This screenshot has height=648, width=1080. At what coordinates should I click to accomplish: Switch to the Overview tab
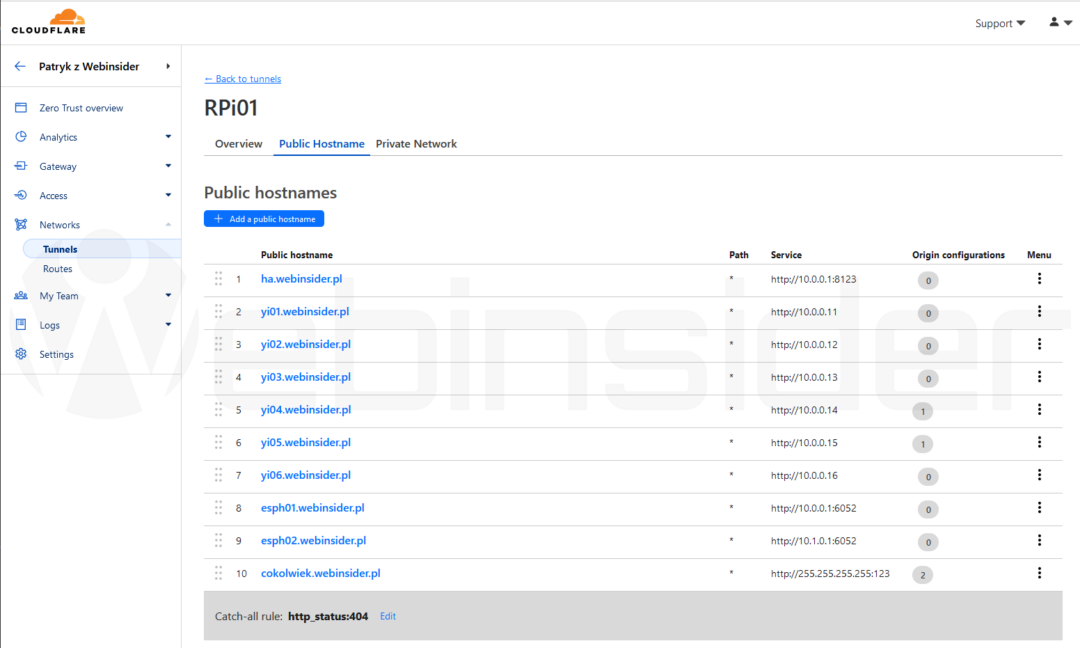tap(239, 144)
